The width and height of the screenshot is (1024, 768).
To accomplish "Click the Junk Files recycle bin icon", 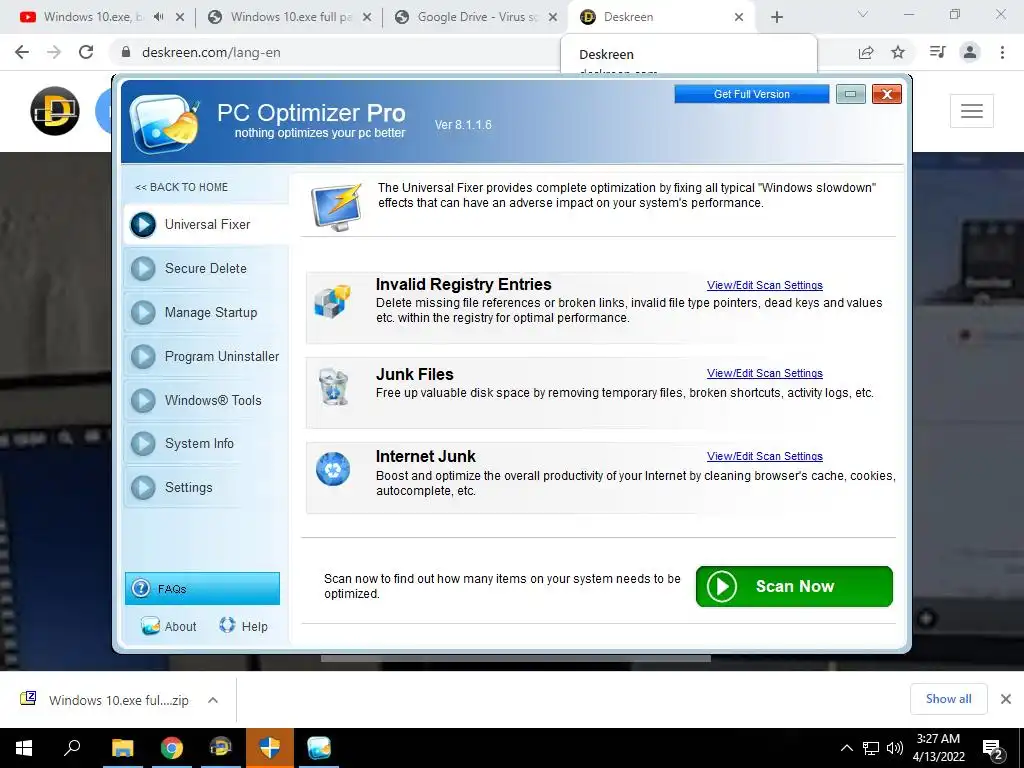I will point(333,387).
